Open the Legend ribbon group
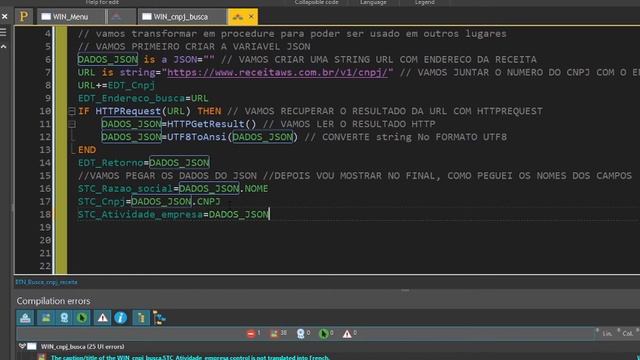 424,2
